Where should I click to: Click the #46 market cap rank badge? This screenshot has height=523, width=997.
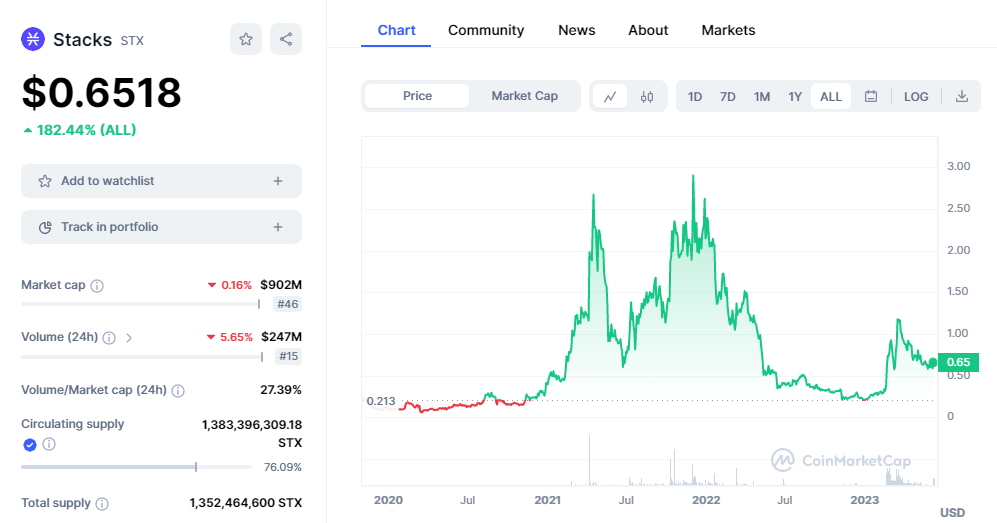tap(287, 304)
